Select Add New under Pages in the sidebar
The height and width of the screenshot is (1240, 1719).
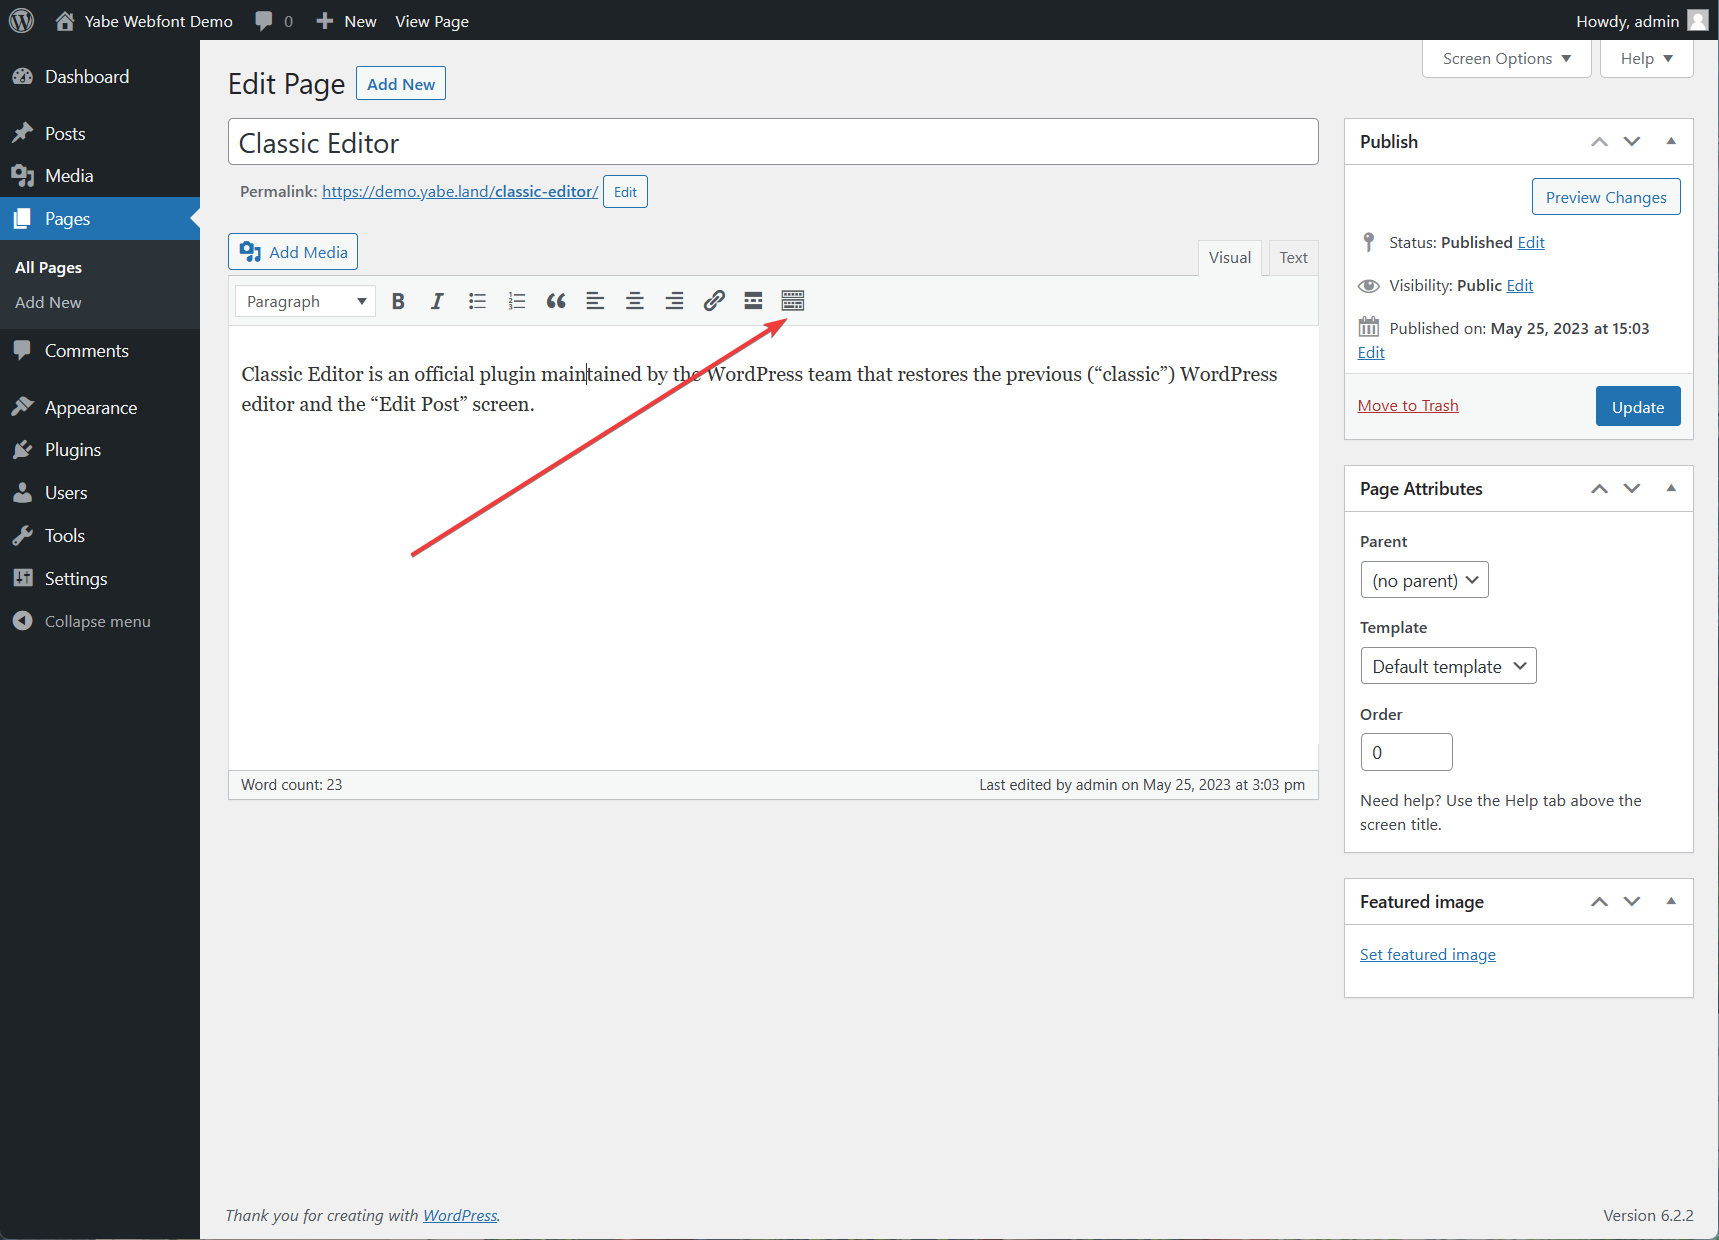(x=48, y=302)
